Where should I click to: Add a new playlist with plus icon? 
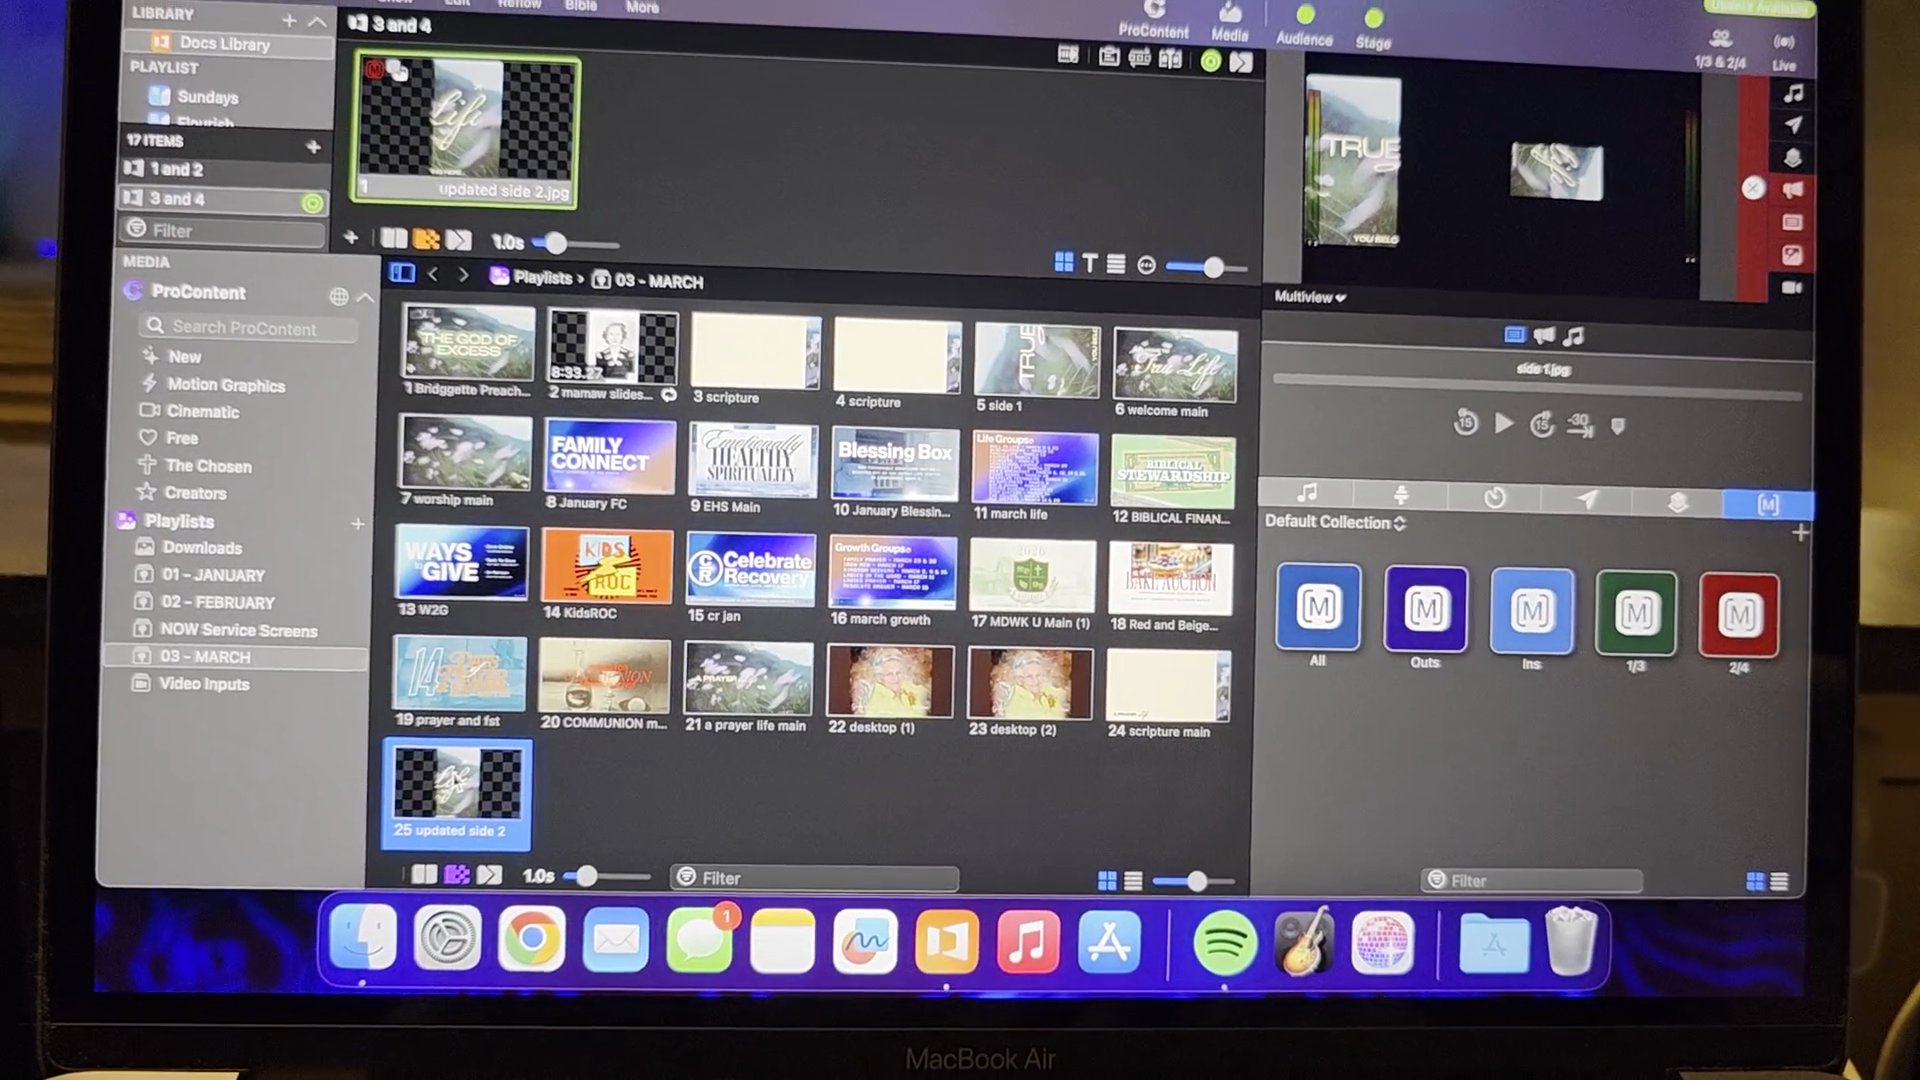tap(357, 523)
